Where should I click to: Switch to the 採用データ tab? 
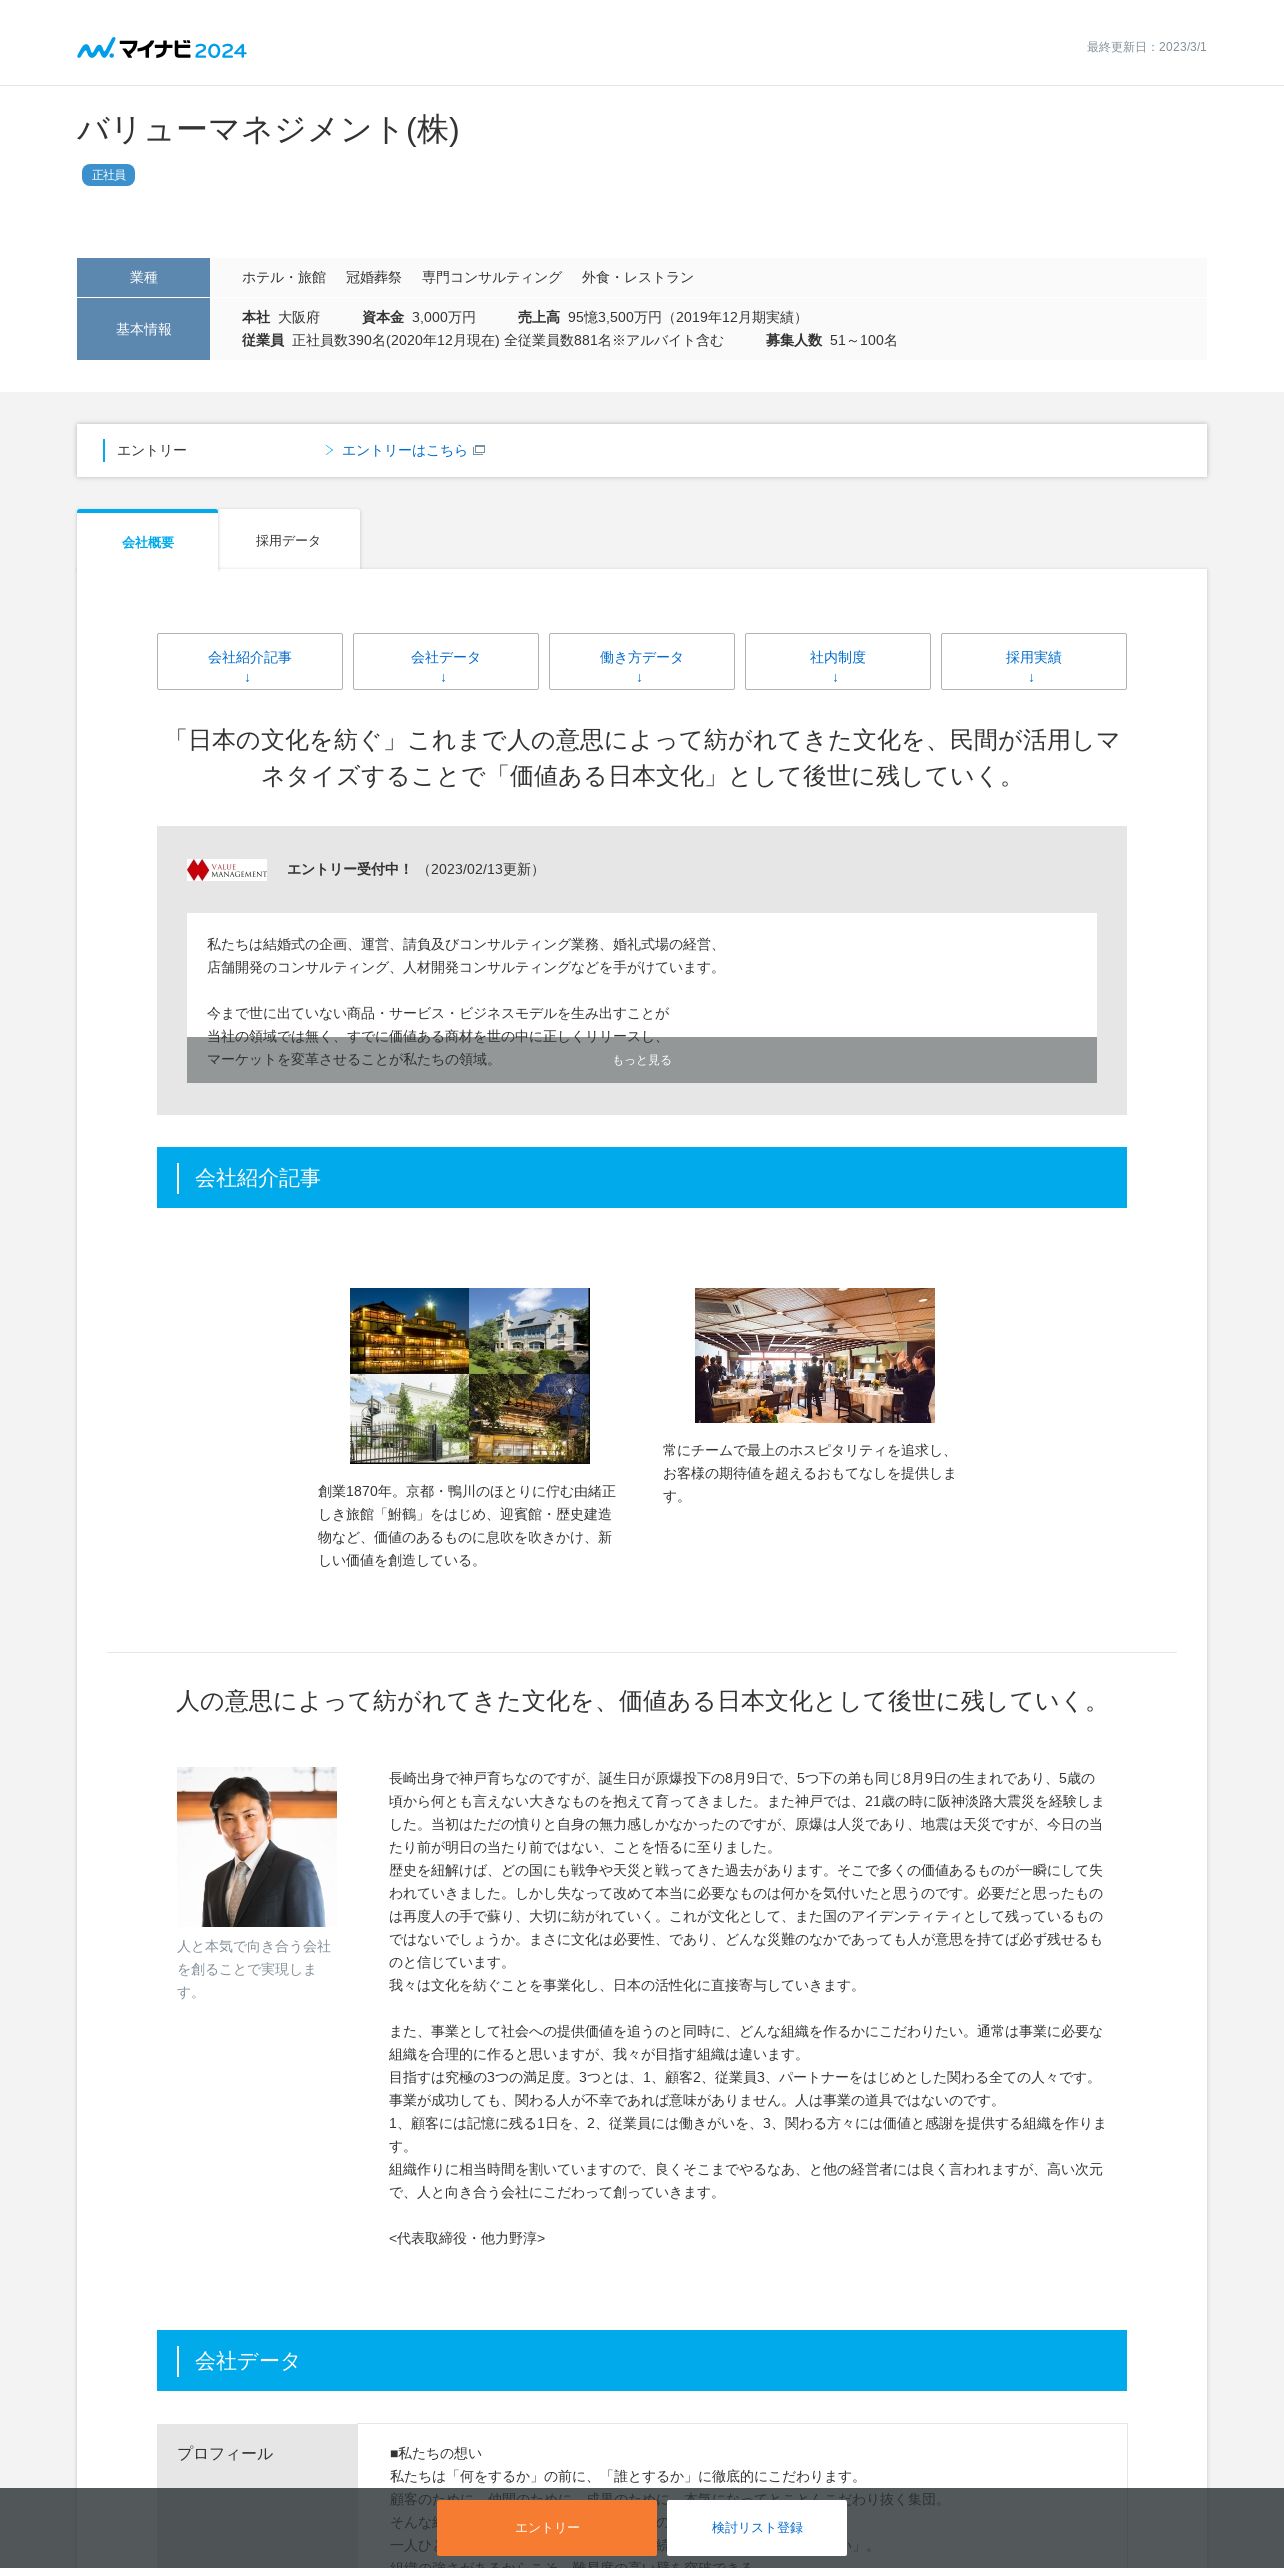pos(289,540)
